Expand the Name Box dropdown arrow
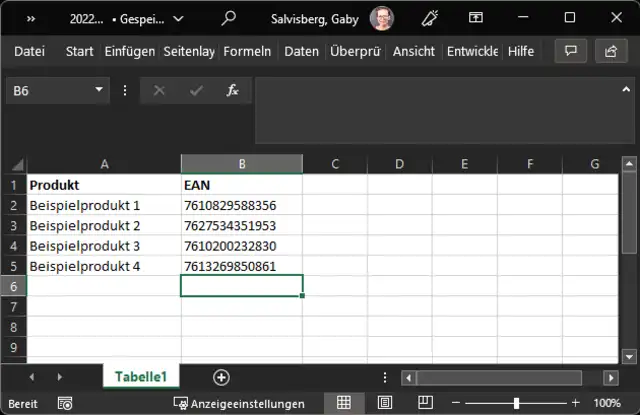Viewport: 640px width, 415px height. pyautogui.click(x=99, y=90)
